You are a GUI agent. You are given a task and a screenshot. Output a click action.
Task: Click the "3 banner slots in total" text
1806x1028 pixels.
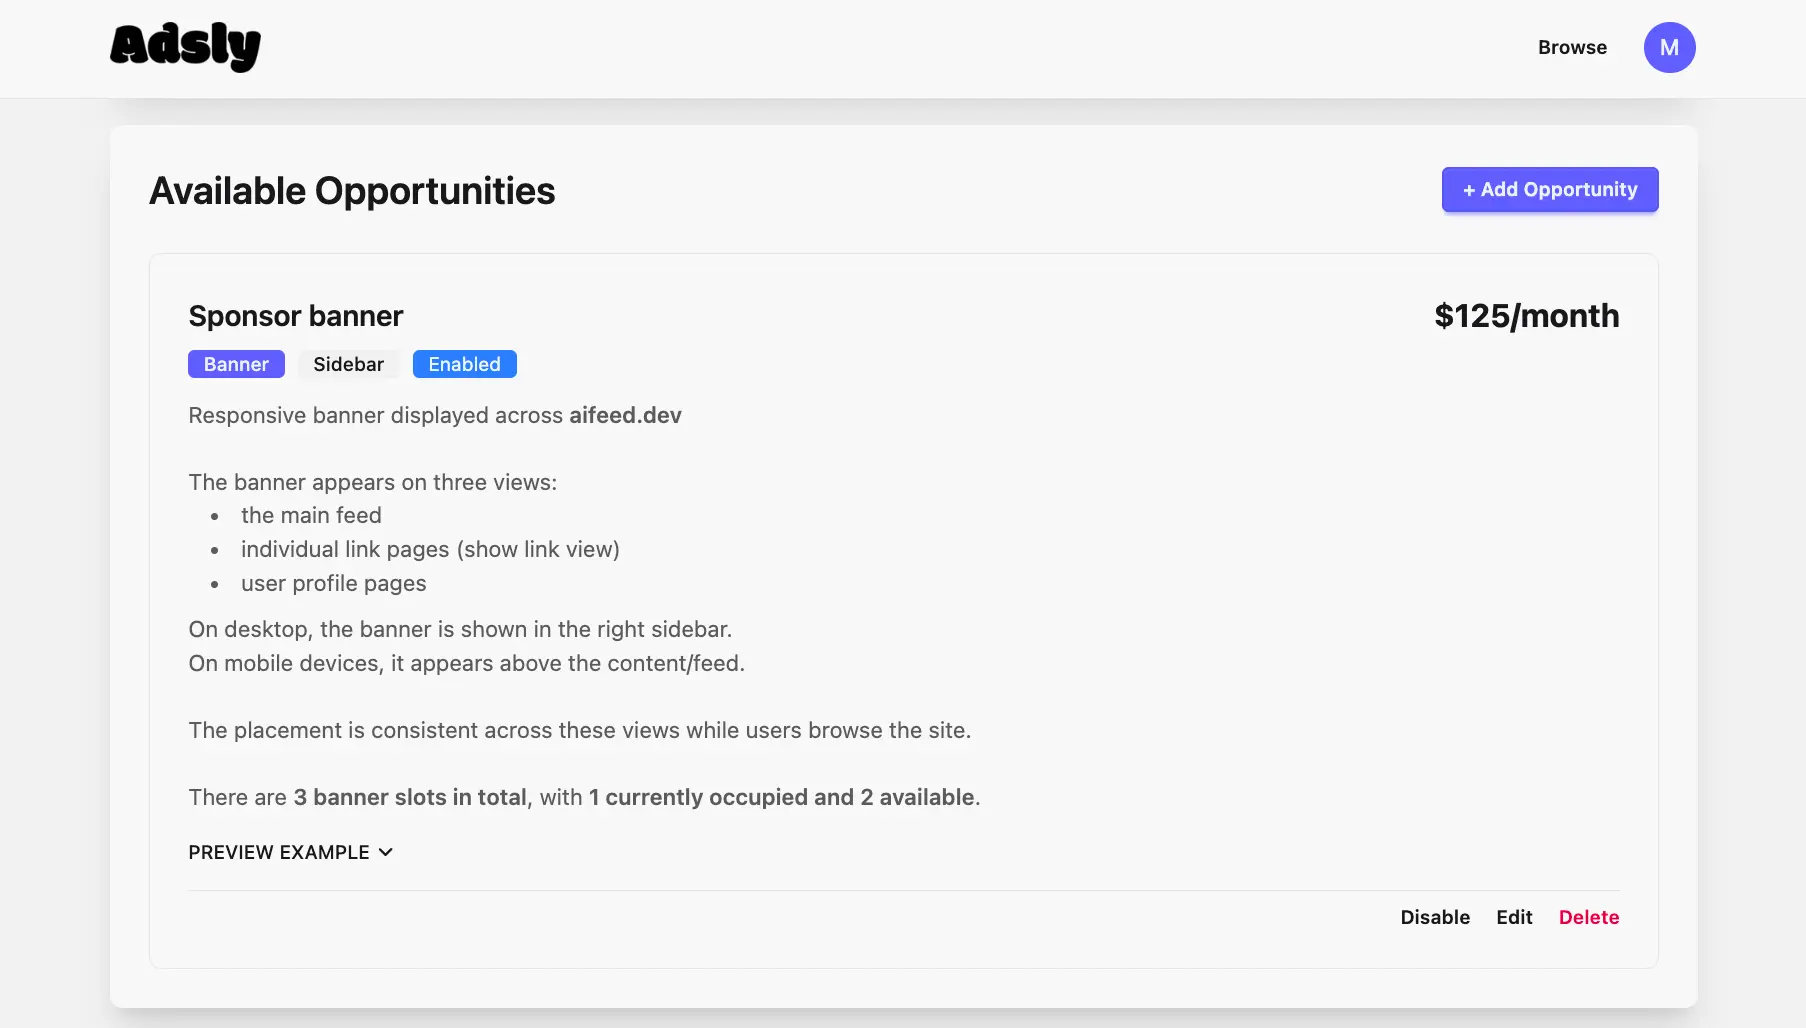pos(410,797)
